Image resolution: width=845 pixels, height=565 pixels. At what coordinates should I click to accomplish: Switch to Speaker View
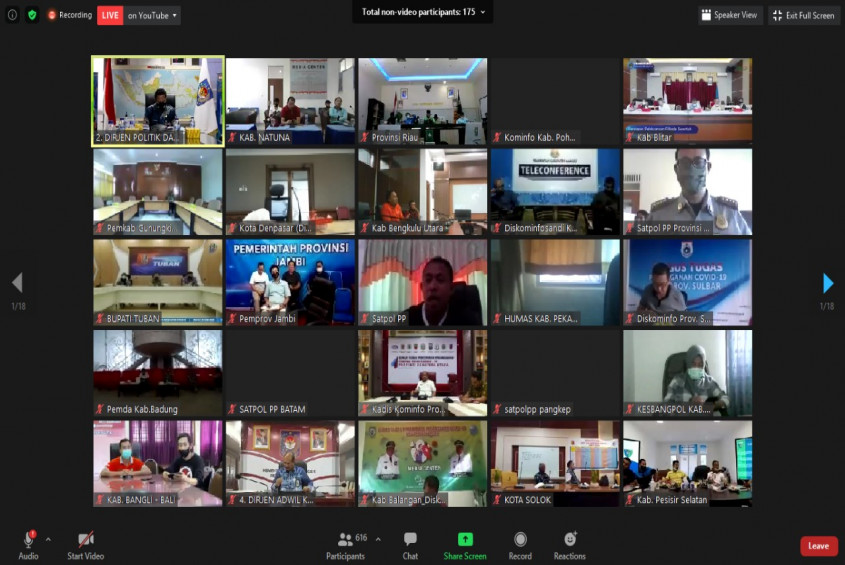tap(730, 15)
